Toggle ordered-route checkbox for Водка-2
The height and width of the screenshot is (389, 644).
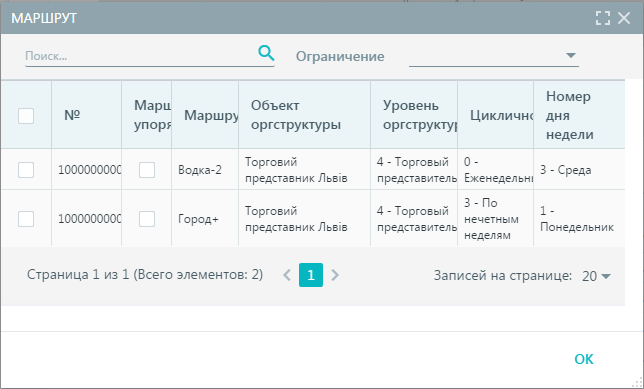(147, 170)
